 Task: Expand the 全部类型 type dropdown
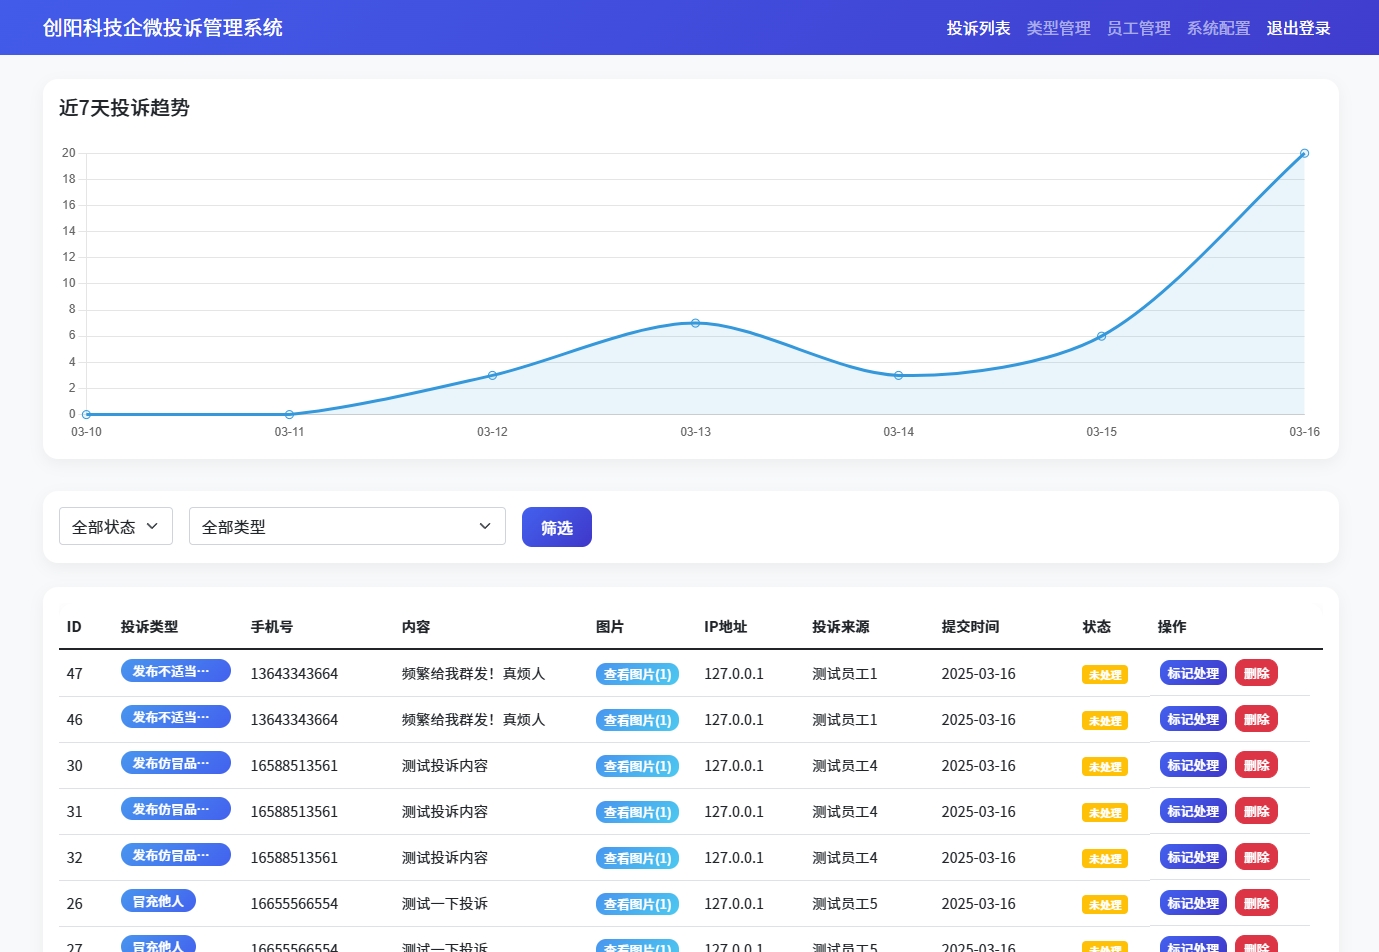[x=347, y=526]
